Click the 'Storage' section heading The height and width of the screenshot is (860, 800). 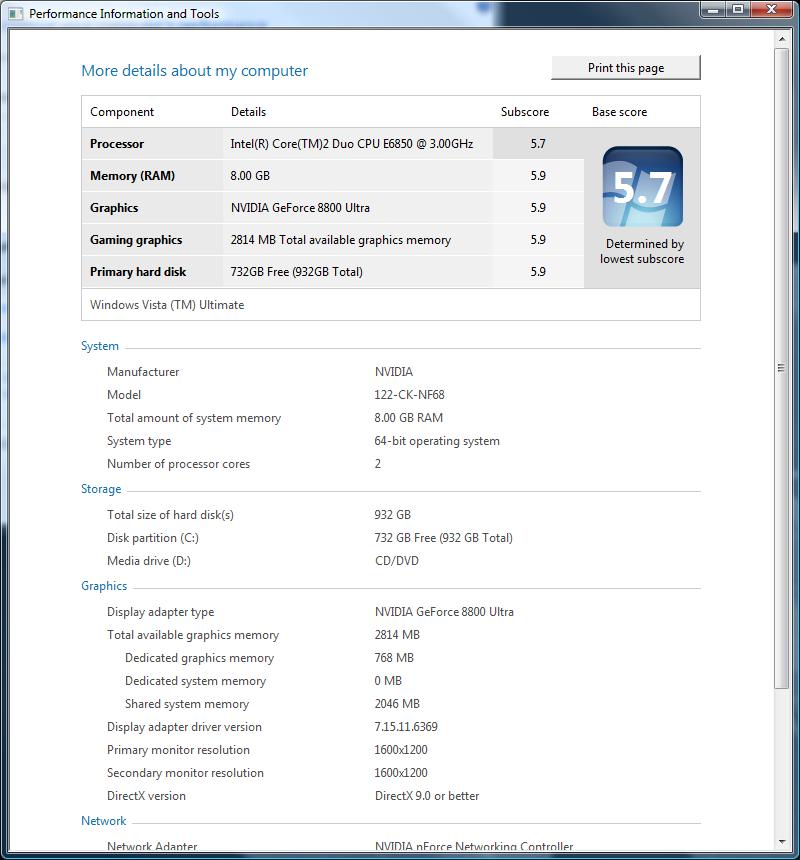tap(101, 489)
